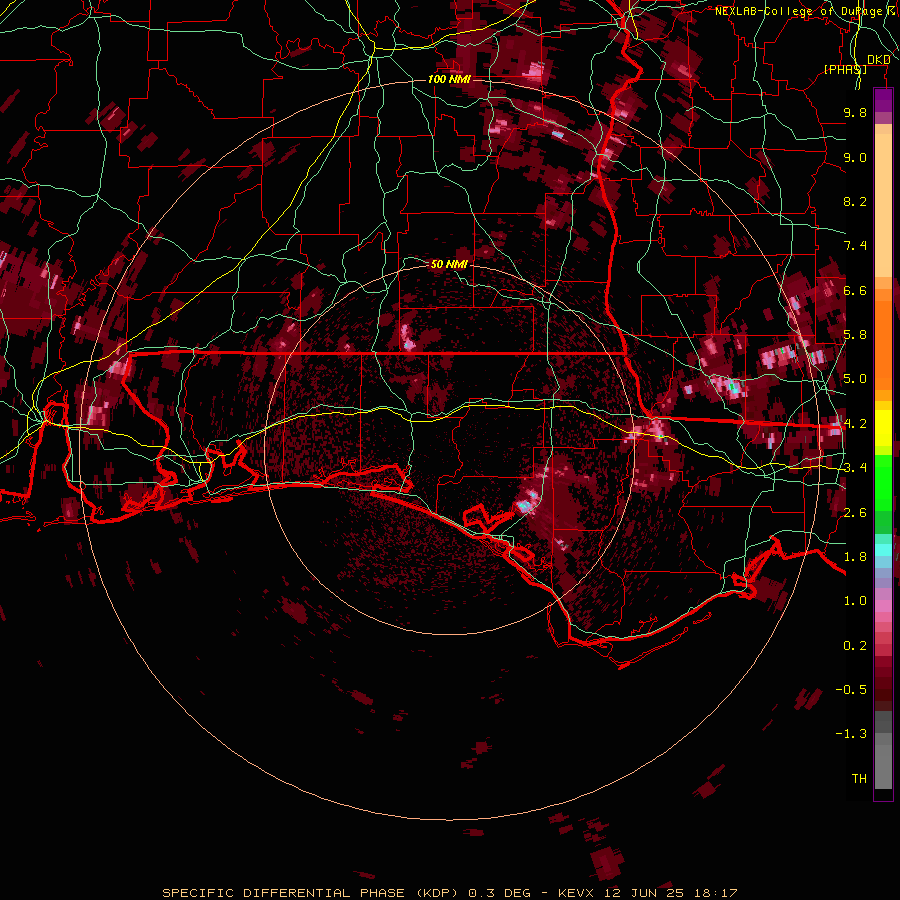This screenshot has width=900, height=900.
Task: Select the 9.0 value on the legend
Action: point(855,157)
